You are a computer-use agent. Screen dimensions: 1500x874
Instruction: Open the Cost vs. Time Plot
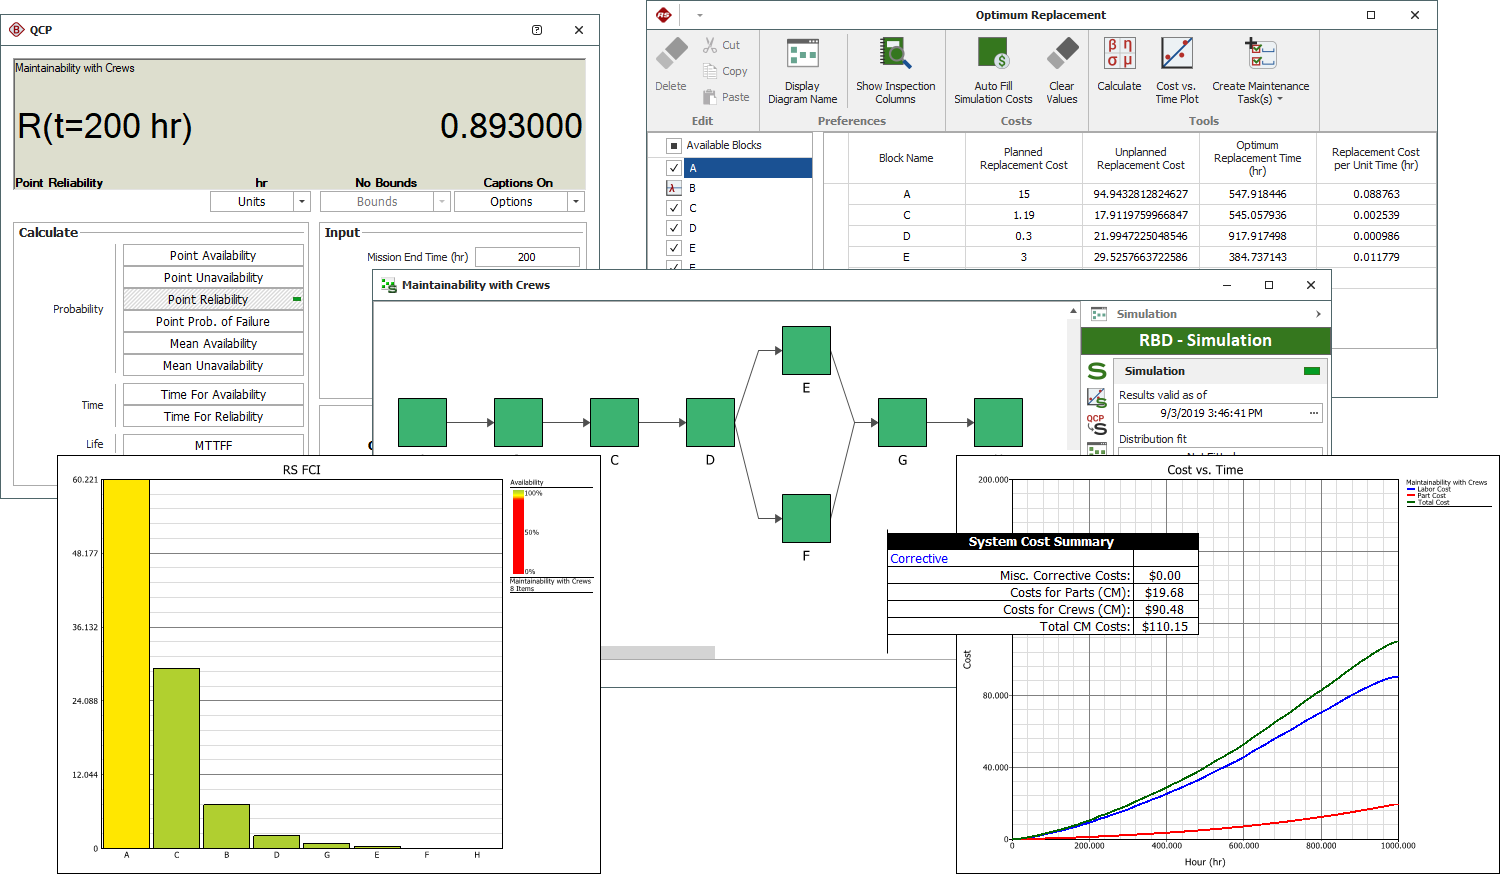click(1176, 54)
